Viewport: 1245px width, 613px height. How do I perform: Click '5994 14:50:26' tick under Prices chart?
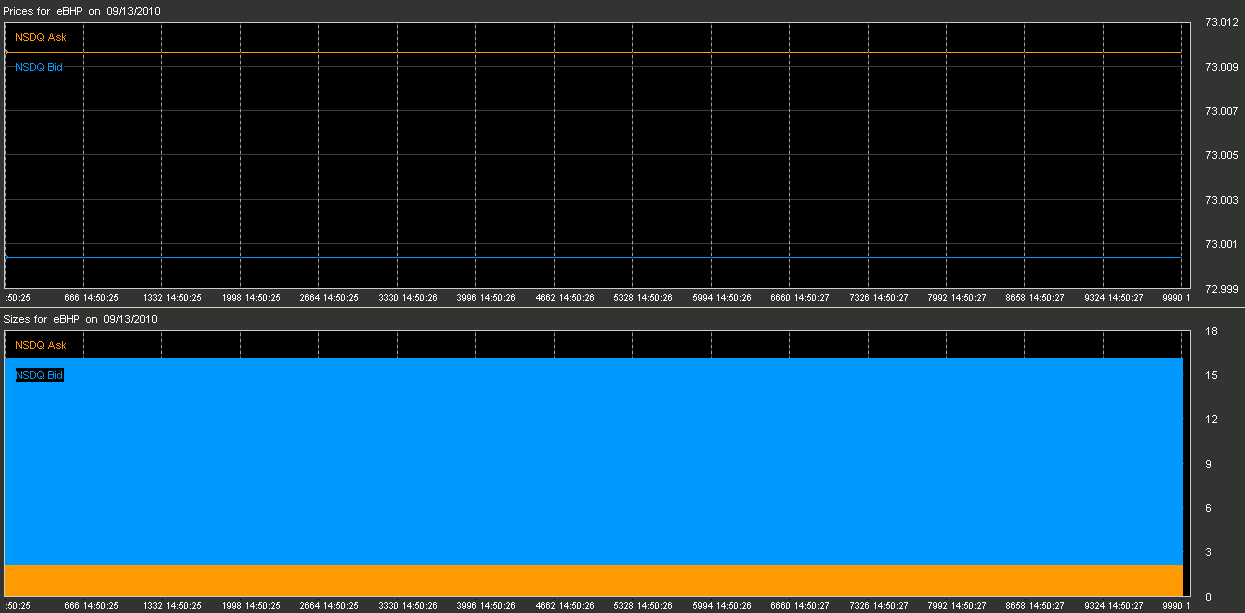pyautogui.click(x=721, y=297)
